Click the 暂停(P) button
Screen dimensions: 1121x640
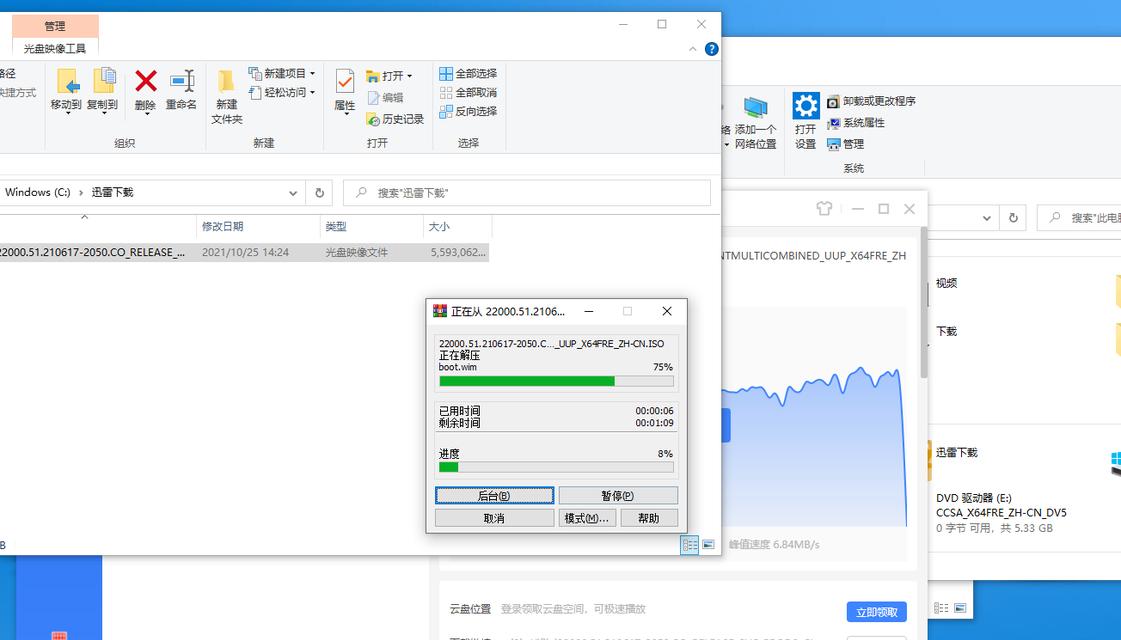(618, 496)
